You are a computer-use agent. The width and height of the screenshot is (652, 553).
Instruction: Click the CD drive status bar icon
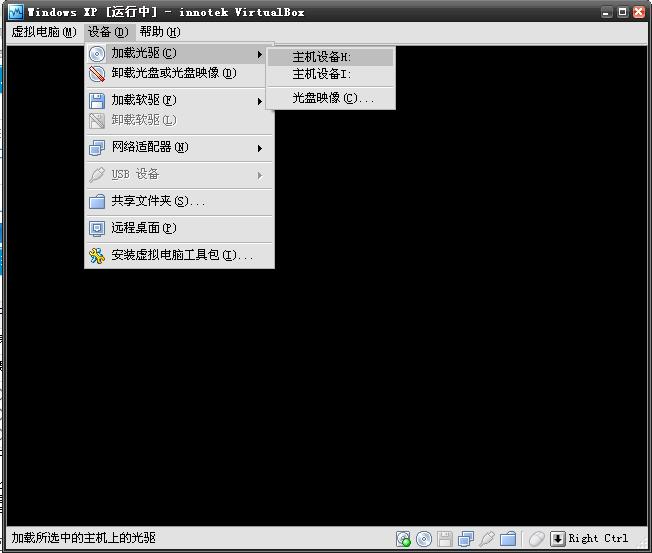pyautogui.click(x=424, y=539)
